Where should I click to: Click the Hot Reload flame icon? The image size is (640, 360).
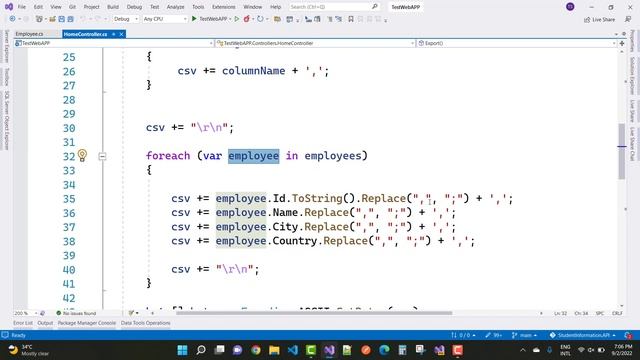click(247, 19)
